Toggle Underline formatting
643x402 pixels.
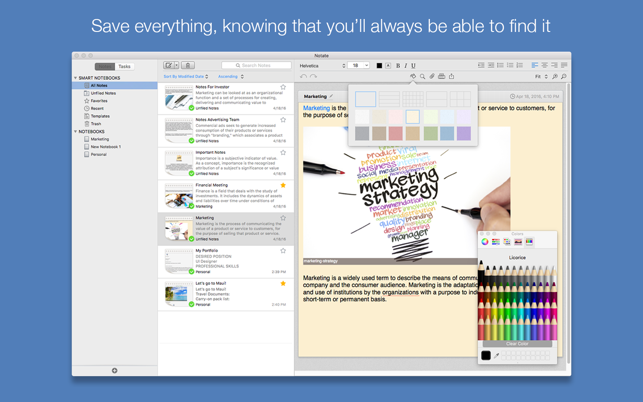coord(413,66)
